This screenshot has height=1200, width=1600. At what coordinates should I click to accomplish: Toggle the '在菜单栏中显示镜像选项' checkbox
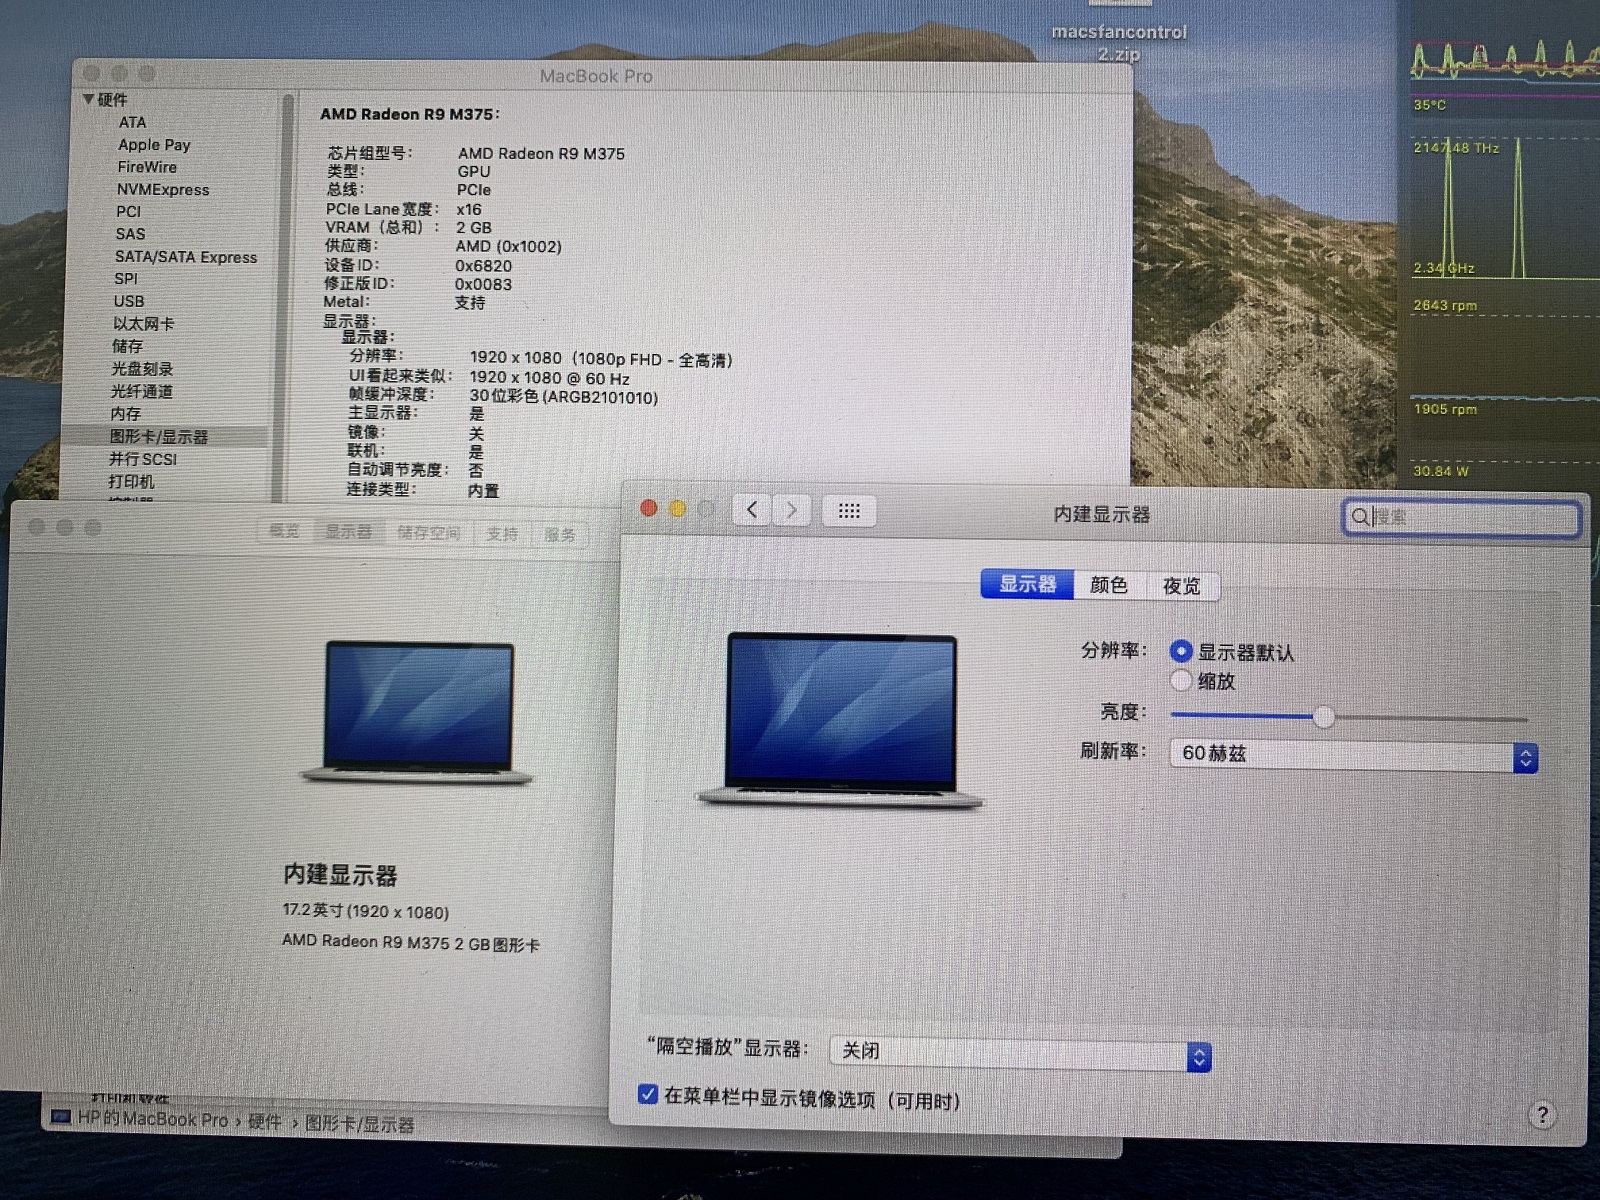click(648, 1095)
